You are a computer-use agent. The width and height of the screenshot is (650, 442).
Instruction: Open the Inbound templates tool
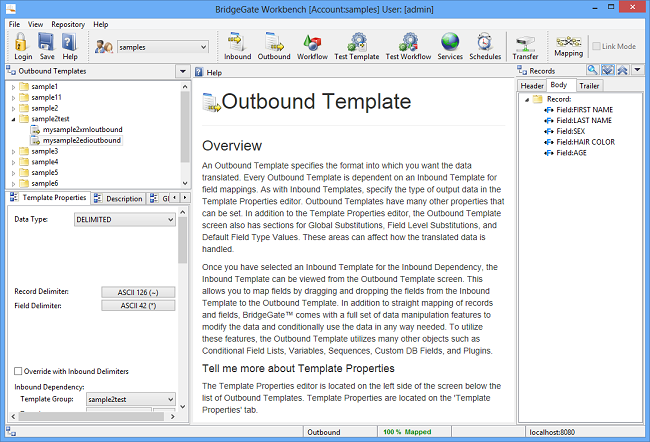237,46
